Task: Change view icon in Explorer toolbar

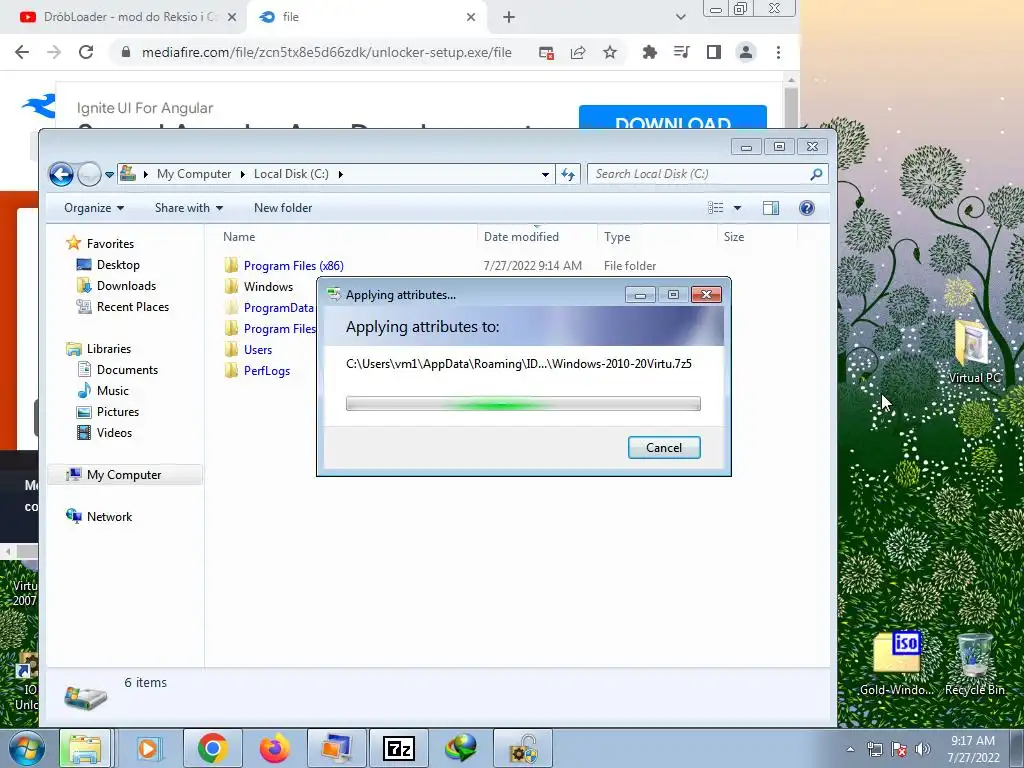Action: click(716, 208)
